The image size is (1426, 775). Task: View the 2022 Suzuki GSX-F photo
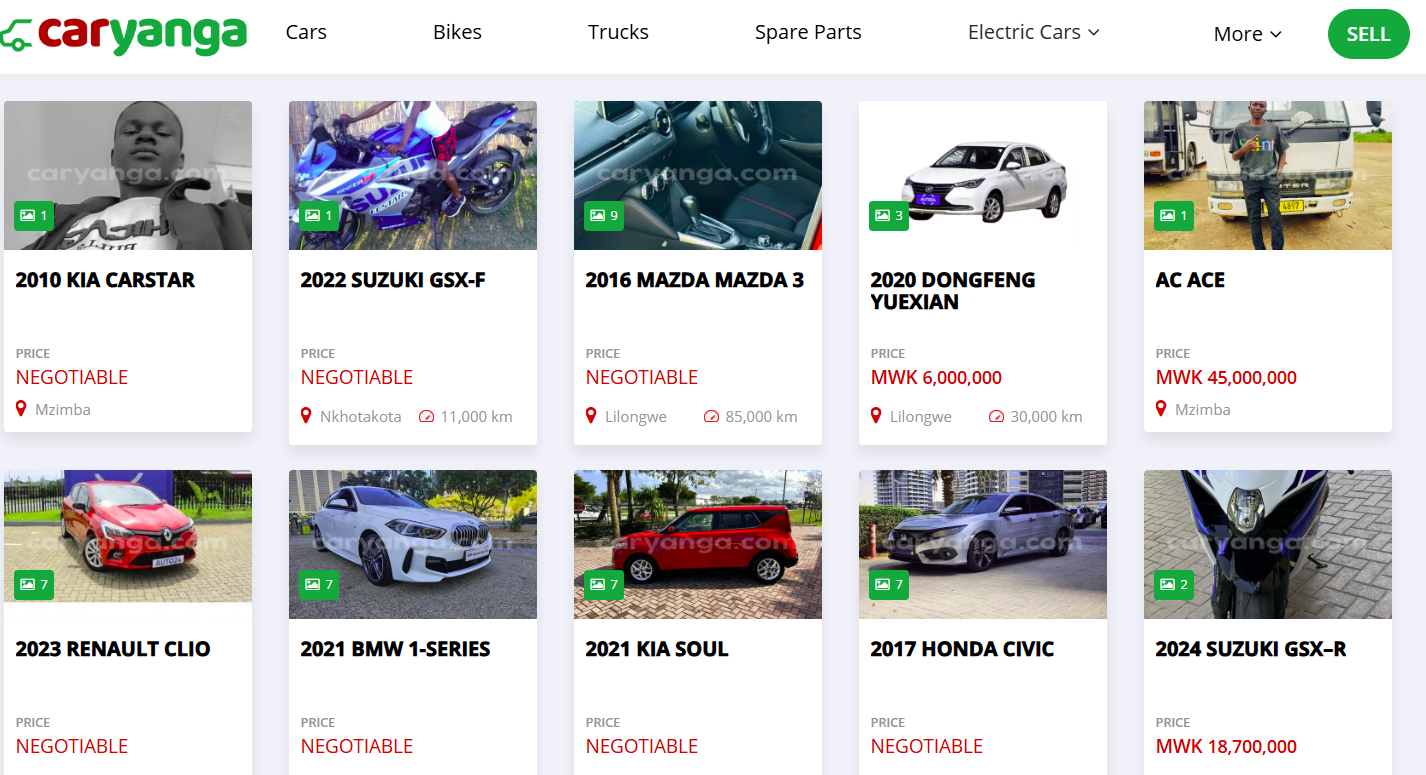pyautogui.click(x=413, y=175)
